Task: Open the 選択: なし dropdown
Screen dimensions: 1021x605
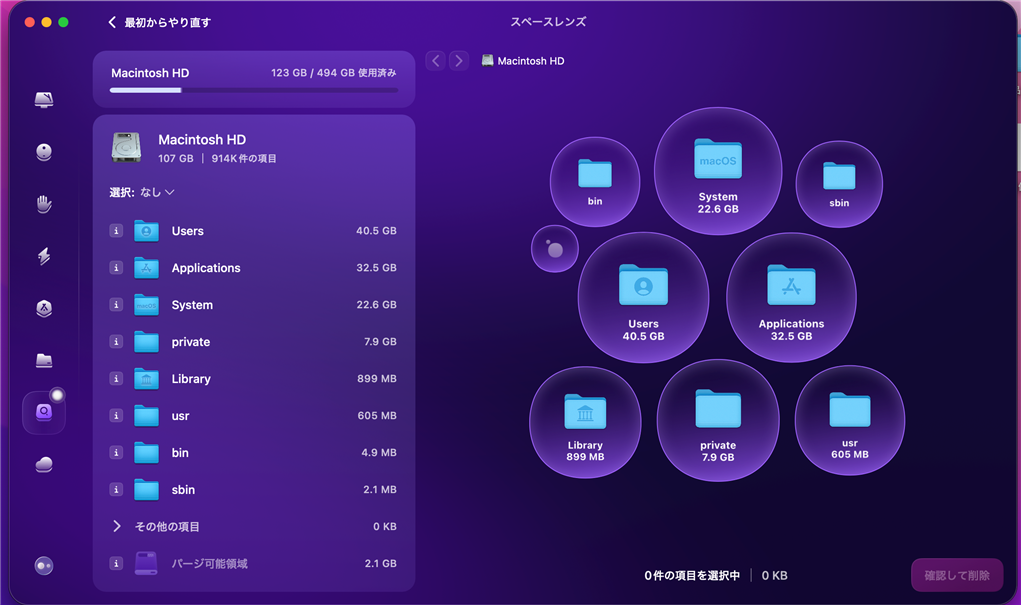Action: [x=142, y=192]
